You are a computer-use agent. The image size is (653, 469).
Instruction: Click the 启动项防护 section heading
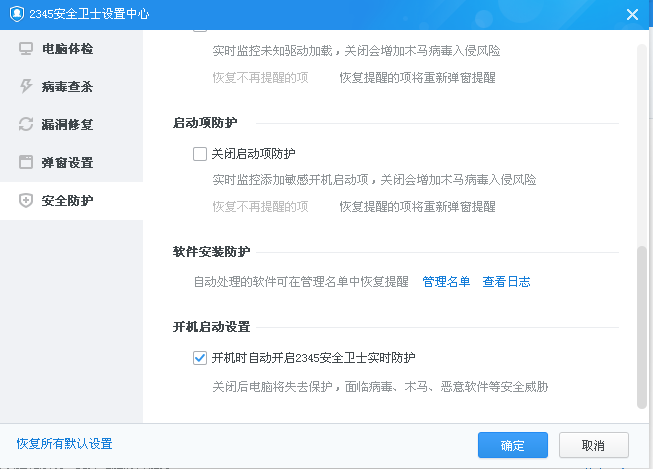pyautogui.click(x=205, y=123)
